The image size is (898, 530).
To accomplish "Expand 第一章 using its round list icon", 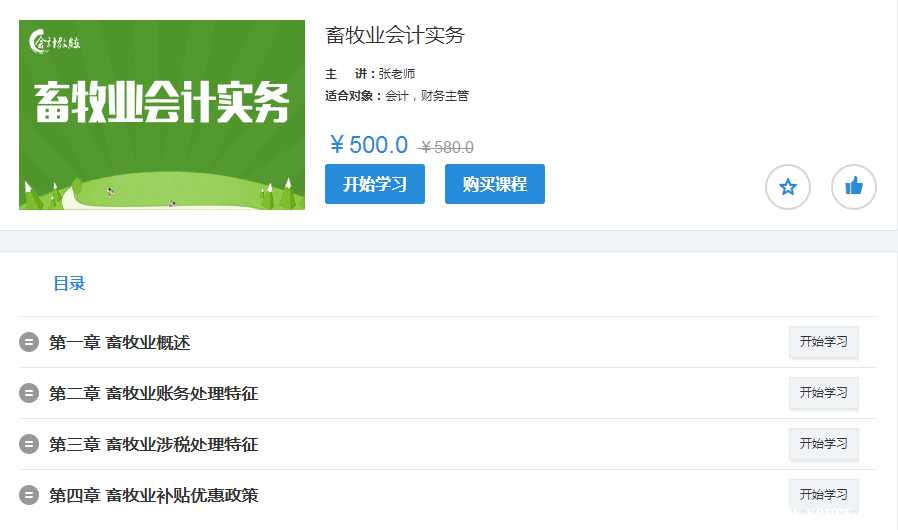I will [x=29, y=343].
